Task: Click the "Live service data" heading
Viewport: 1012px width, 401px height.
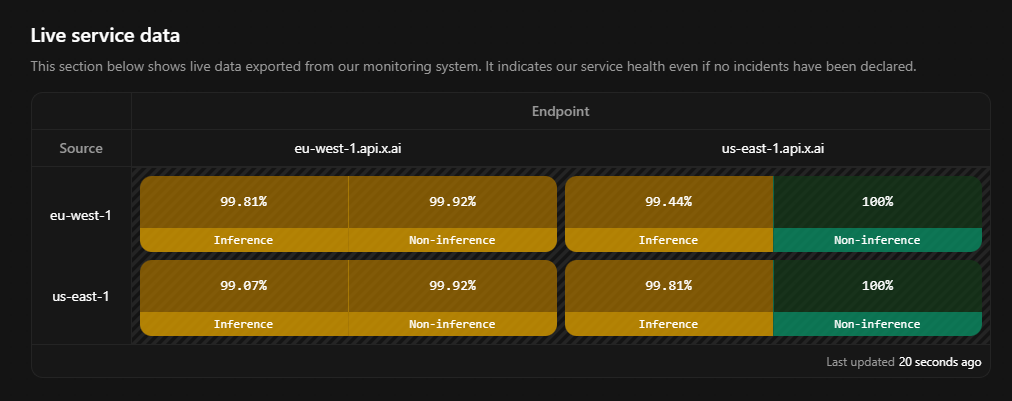Action: tap(105, 35)
